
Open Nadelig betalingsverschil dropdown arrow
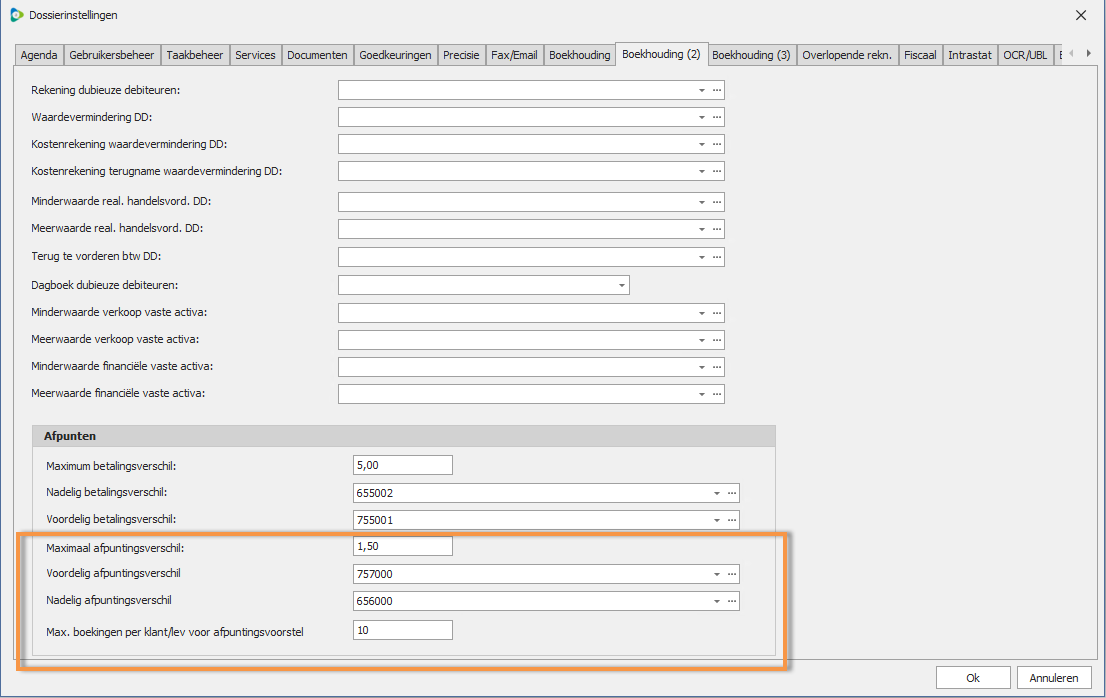(717, 493)
